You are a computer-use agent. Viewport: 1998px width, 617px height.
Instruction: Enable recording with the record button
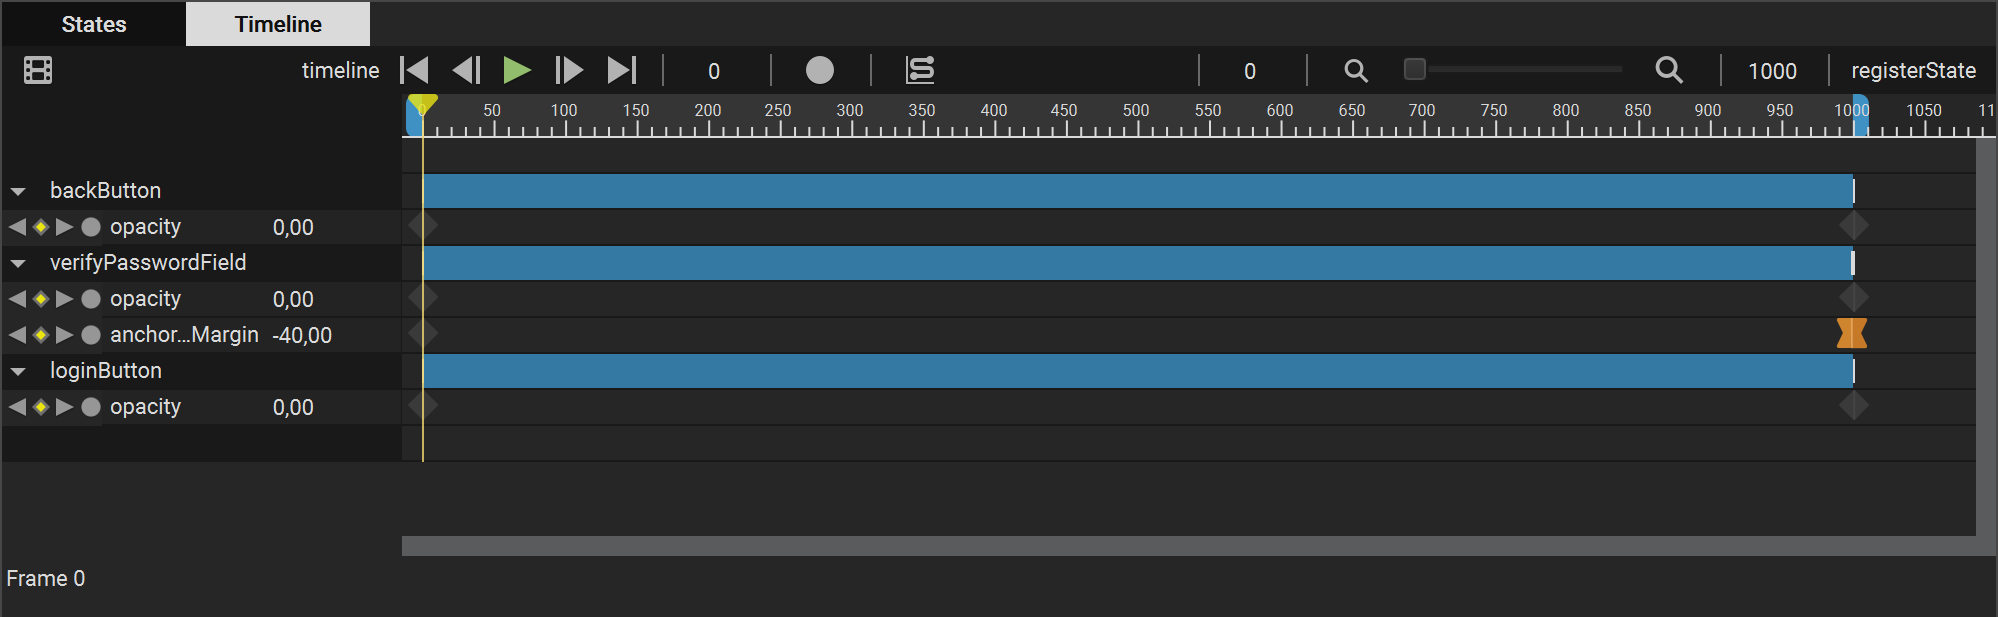click(820, 70)
